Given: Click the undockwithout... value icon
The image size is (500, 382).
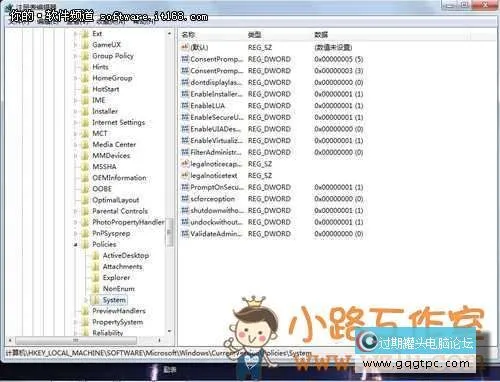Looking at the screenshot, I should (185, 222).
